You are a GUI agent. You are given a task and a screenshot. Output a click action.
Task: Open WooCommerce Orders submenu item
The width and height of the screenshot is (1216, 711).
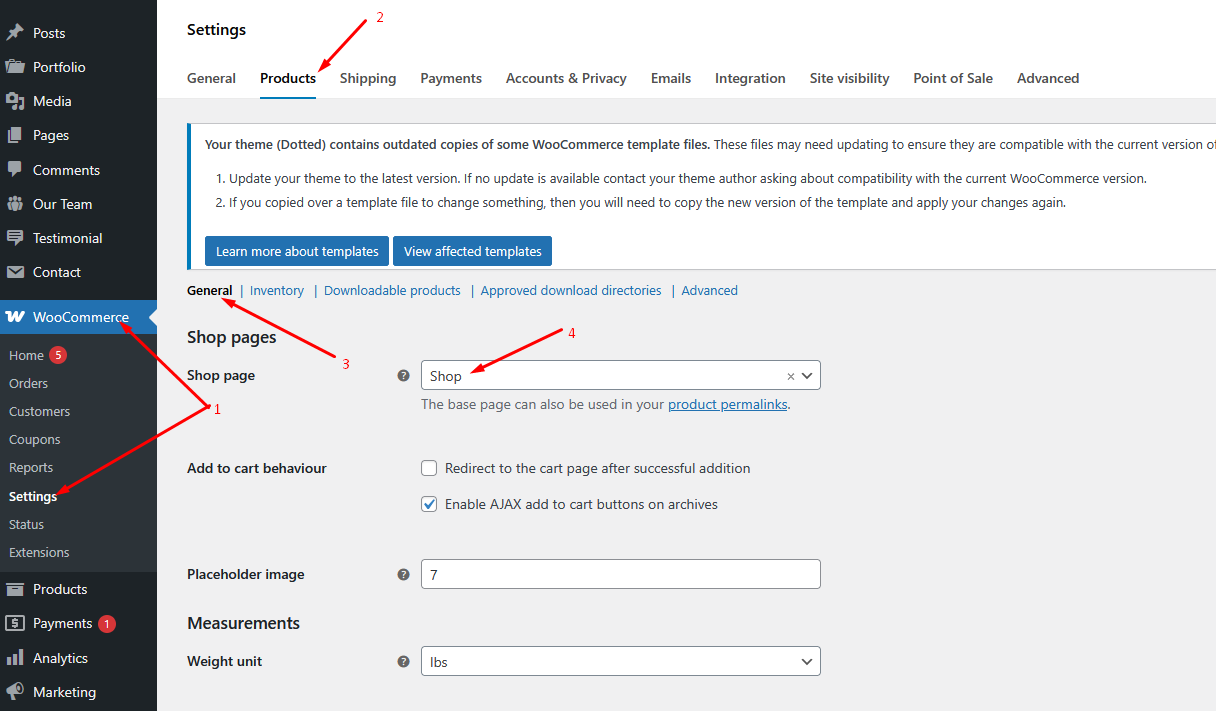tap(29, 383)
